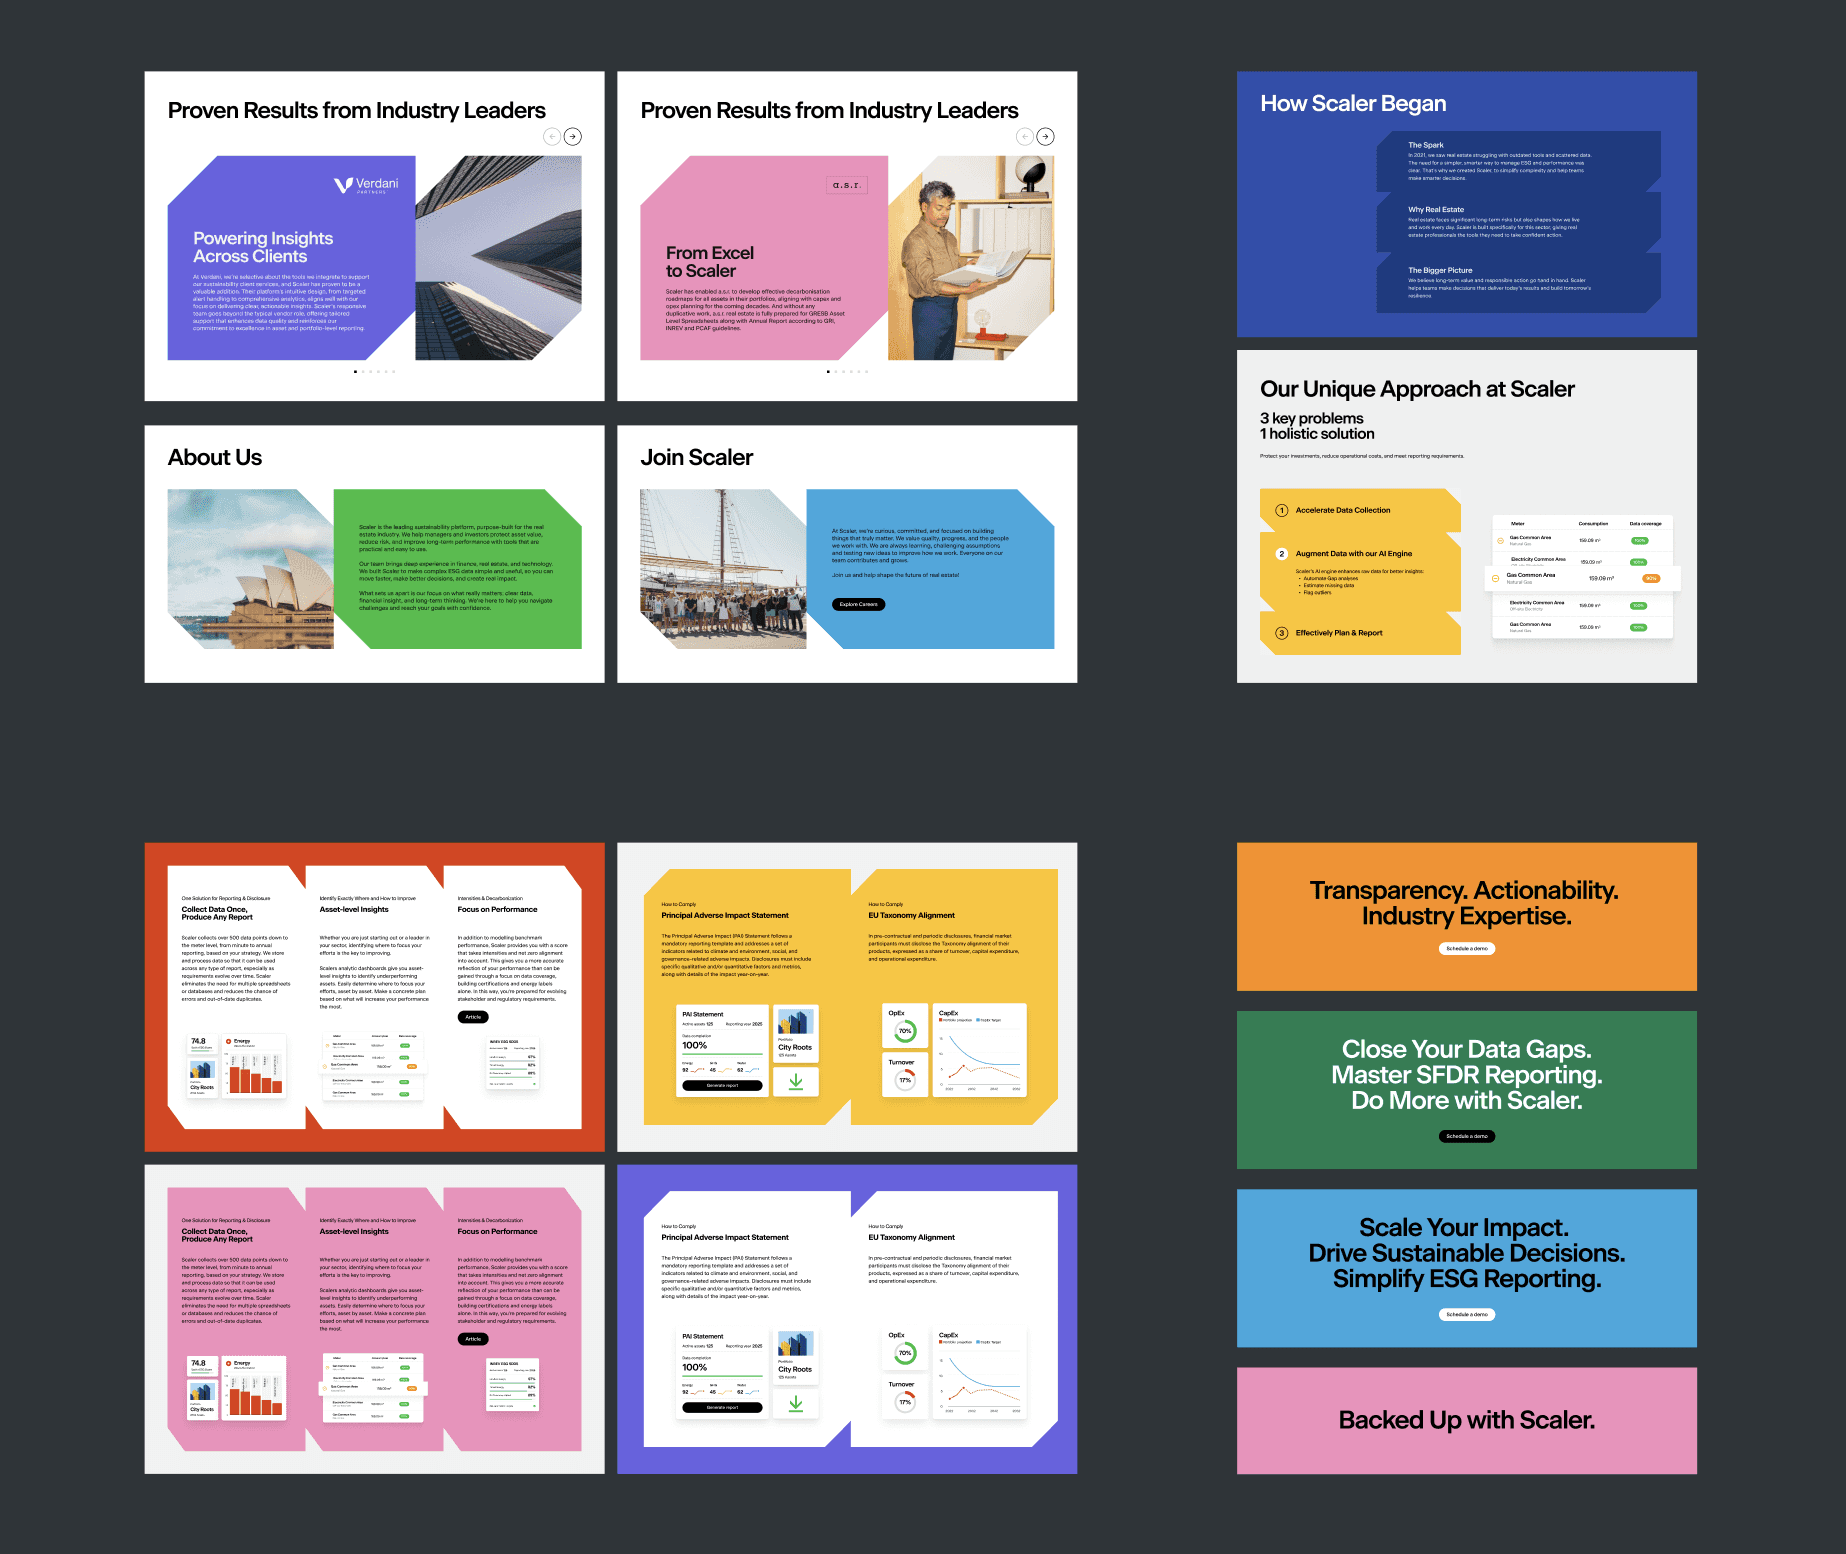The width and height of the screenshot is (1846, 1554).
Task: Click the orange 90% data coverage badge
Action: click(1651, 578)
